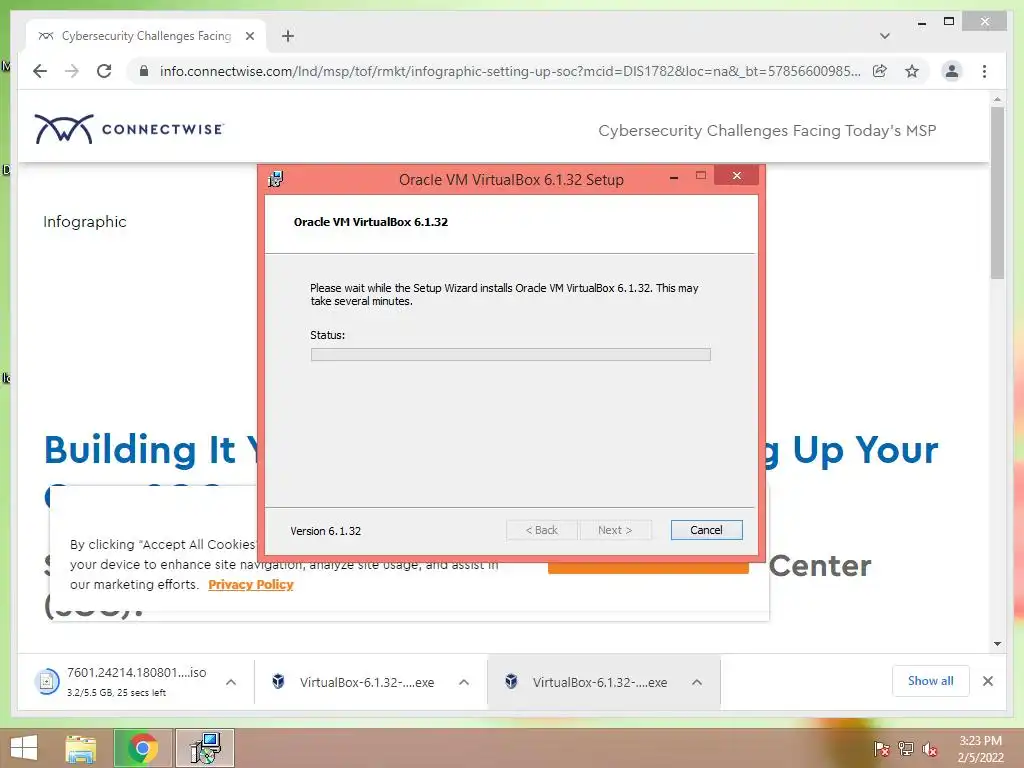Image resolution: width=1024 pixels, height=768 pixels.
Task: Cancel the VirtualBox installation
Action: (x=707, y=530)
